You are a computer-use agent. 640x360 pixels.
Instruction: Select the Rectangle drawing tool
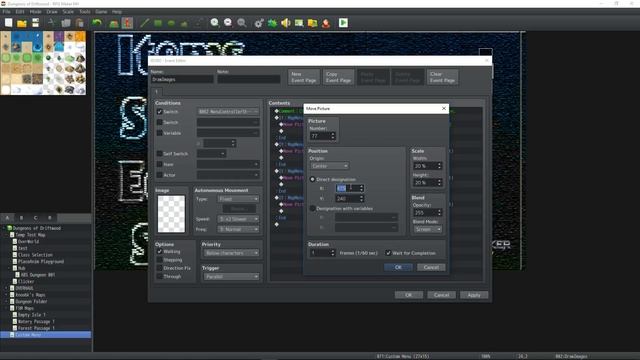click(x=158, y=23)
